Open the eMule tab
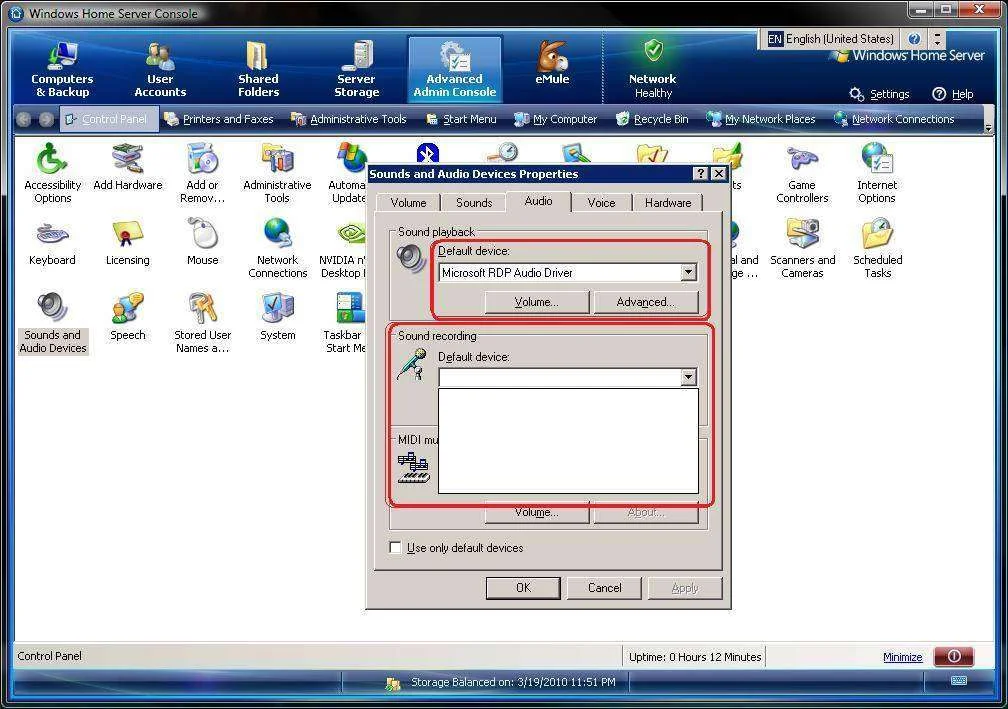 click(x=552, y=64)
